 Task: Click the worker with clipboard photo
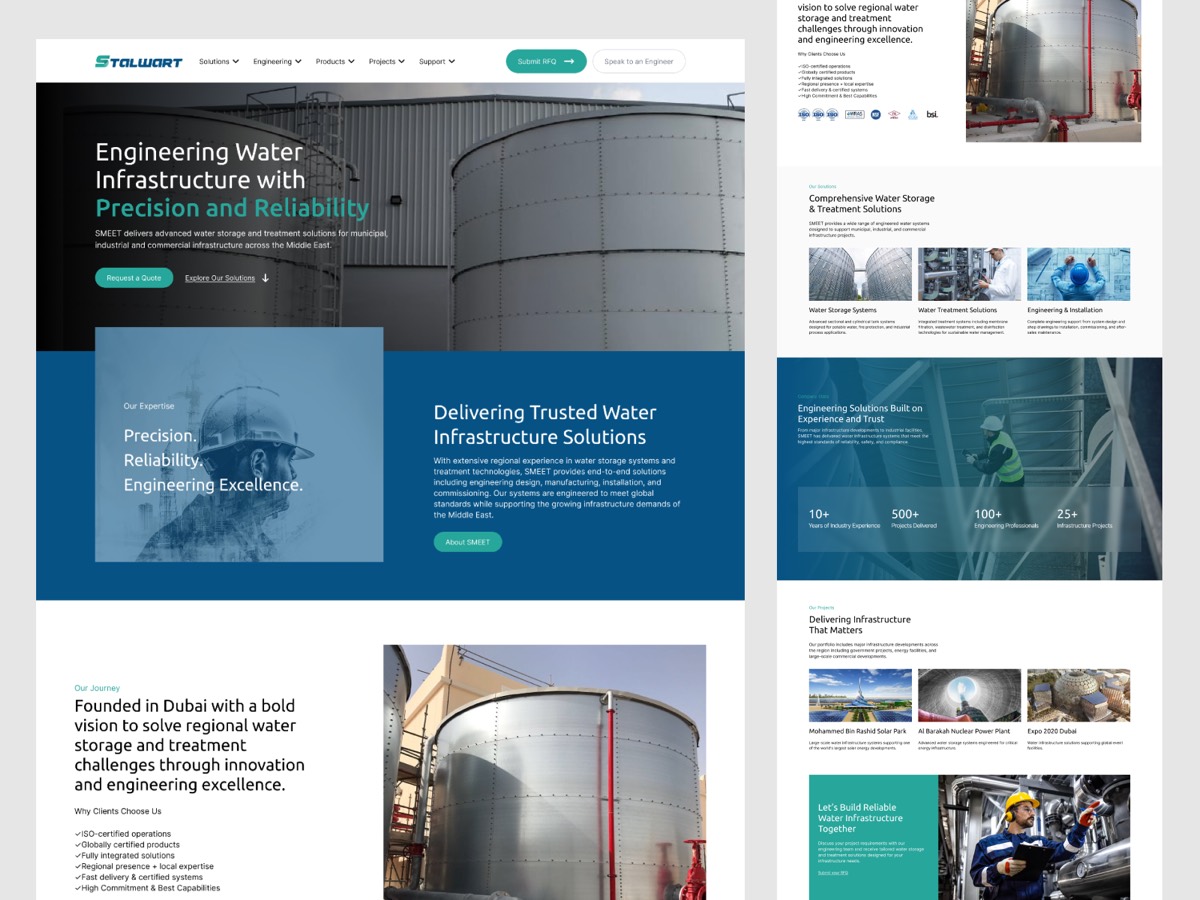1034,837
